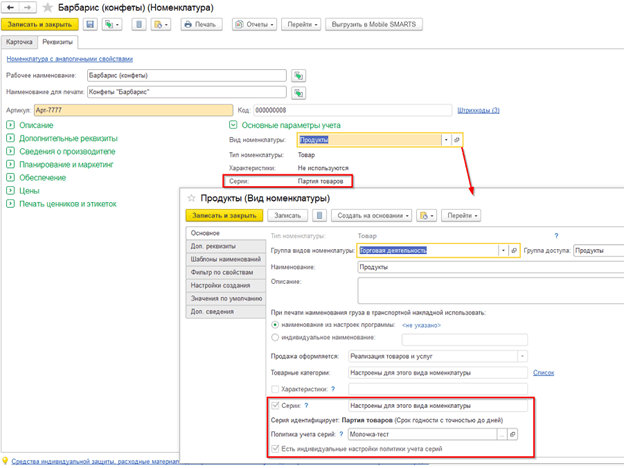Select 'индивидуальное наименование' radio button
The width and height of the screenshot is (624, 468).
(x=276, y=337)
